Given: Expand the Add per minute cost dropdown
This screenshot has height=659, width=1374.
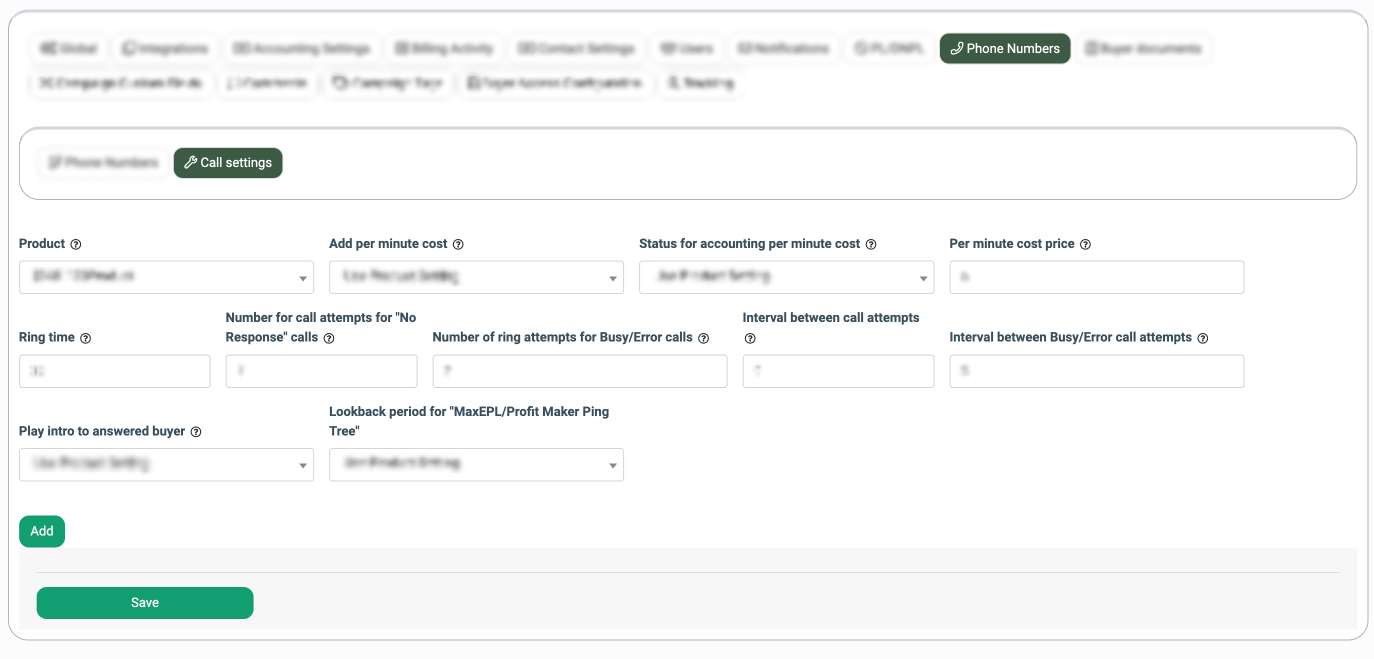Looking at the screenshot, I should pyautogui.click(x=476, y=277).
